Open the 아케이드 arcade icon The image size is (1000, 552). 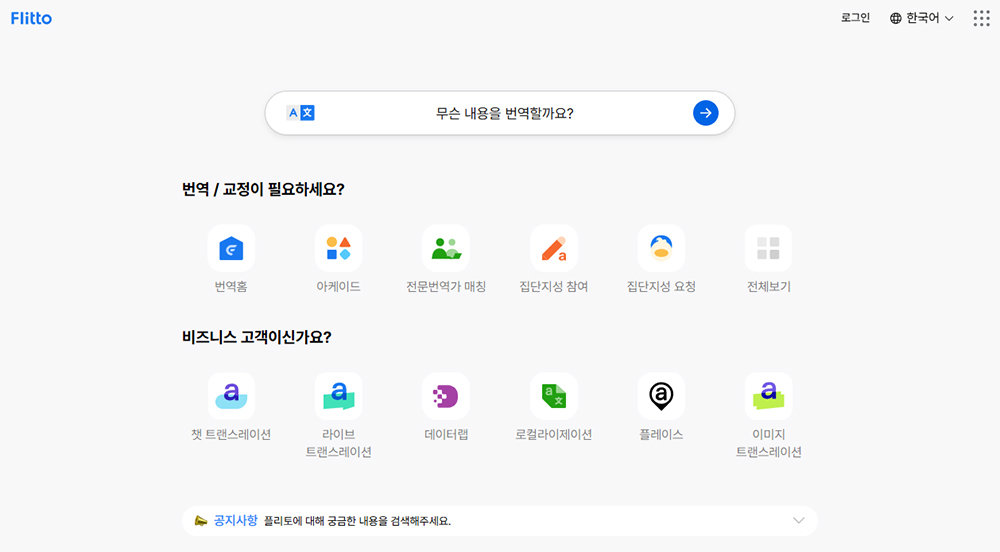pyautogui.click(x=338, y=248)
